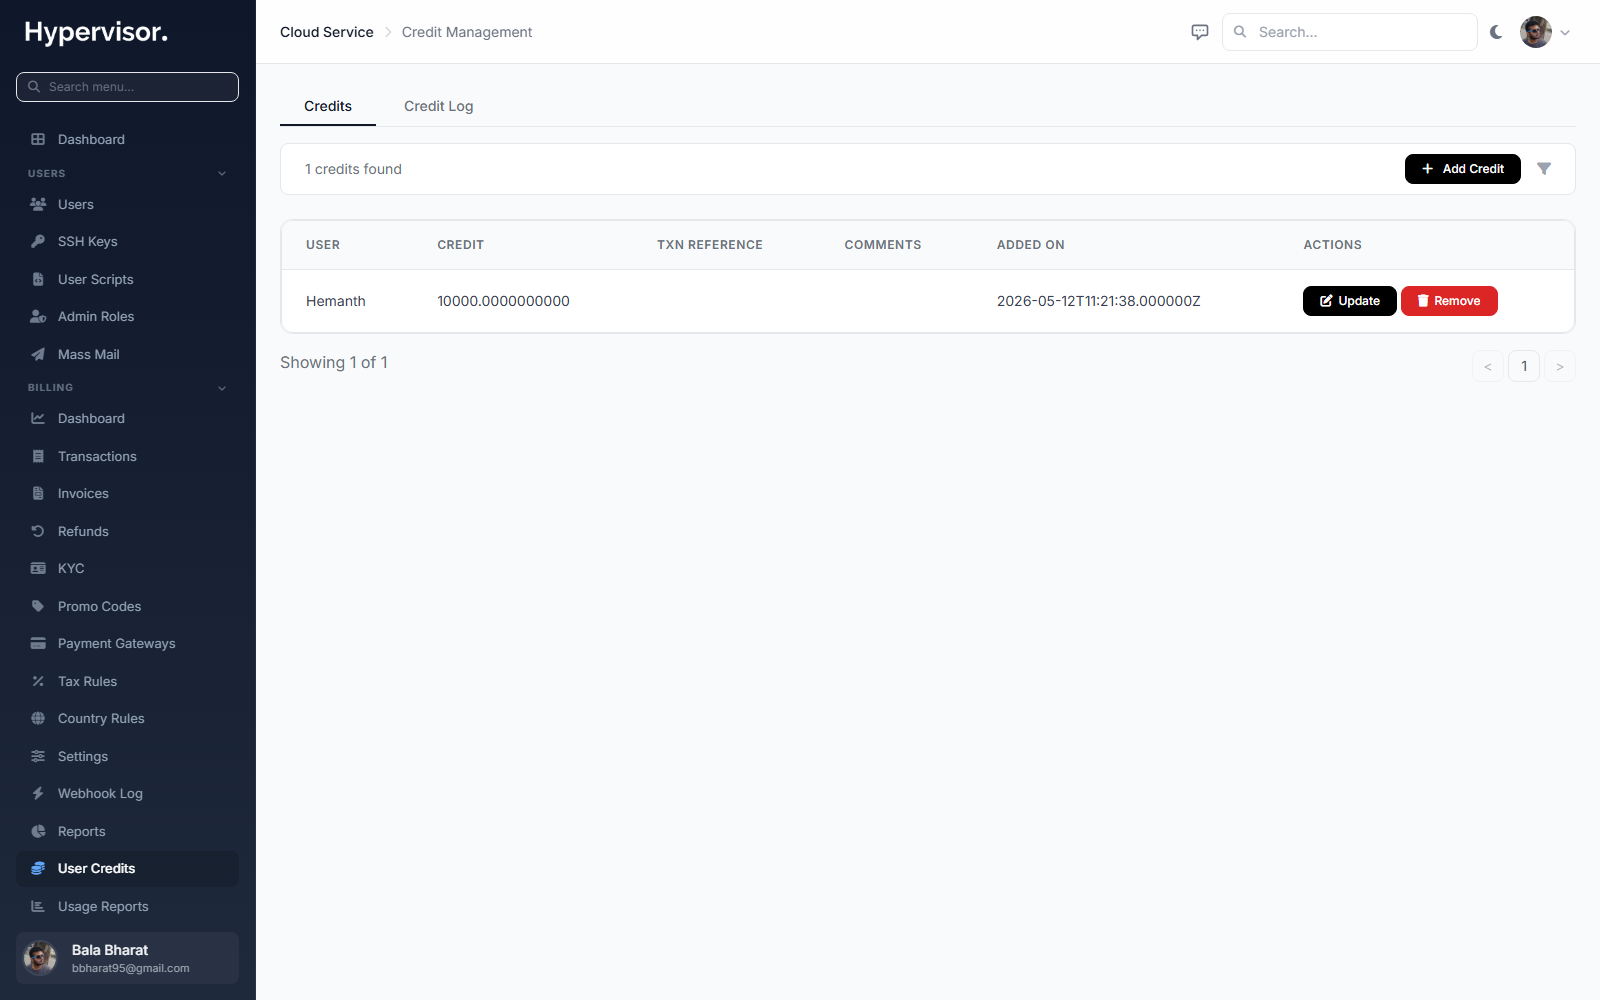Open Country Rules globe icon
This screenshot has height=1000, width=1600.
(x=38, y=718)
